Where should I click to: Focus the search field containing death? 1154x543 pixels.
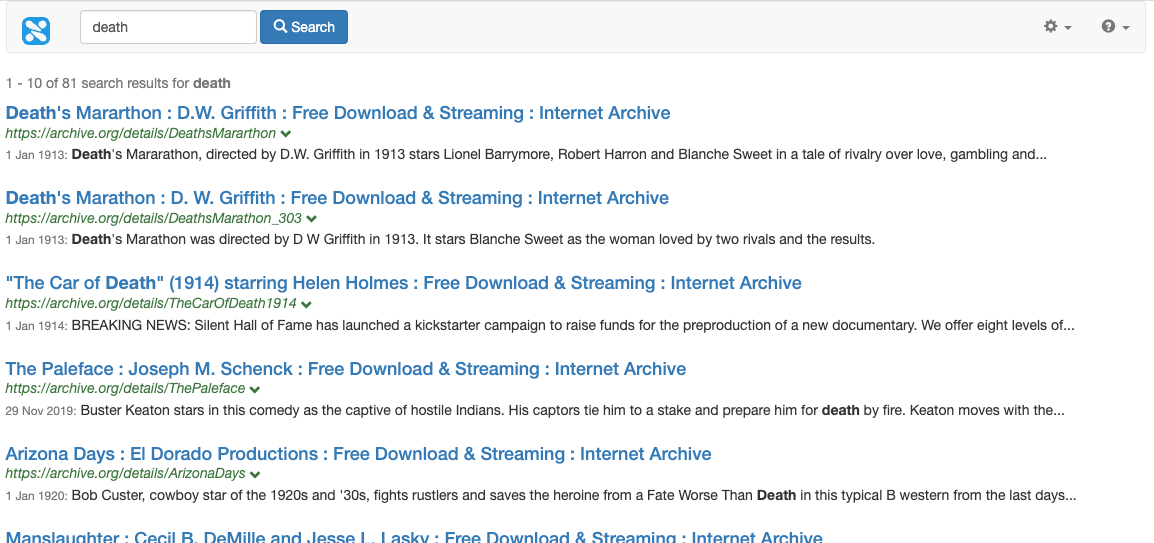(168, 27)
